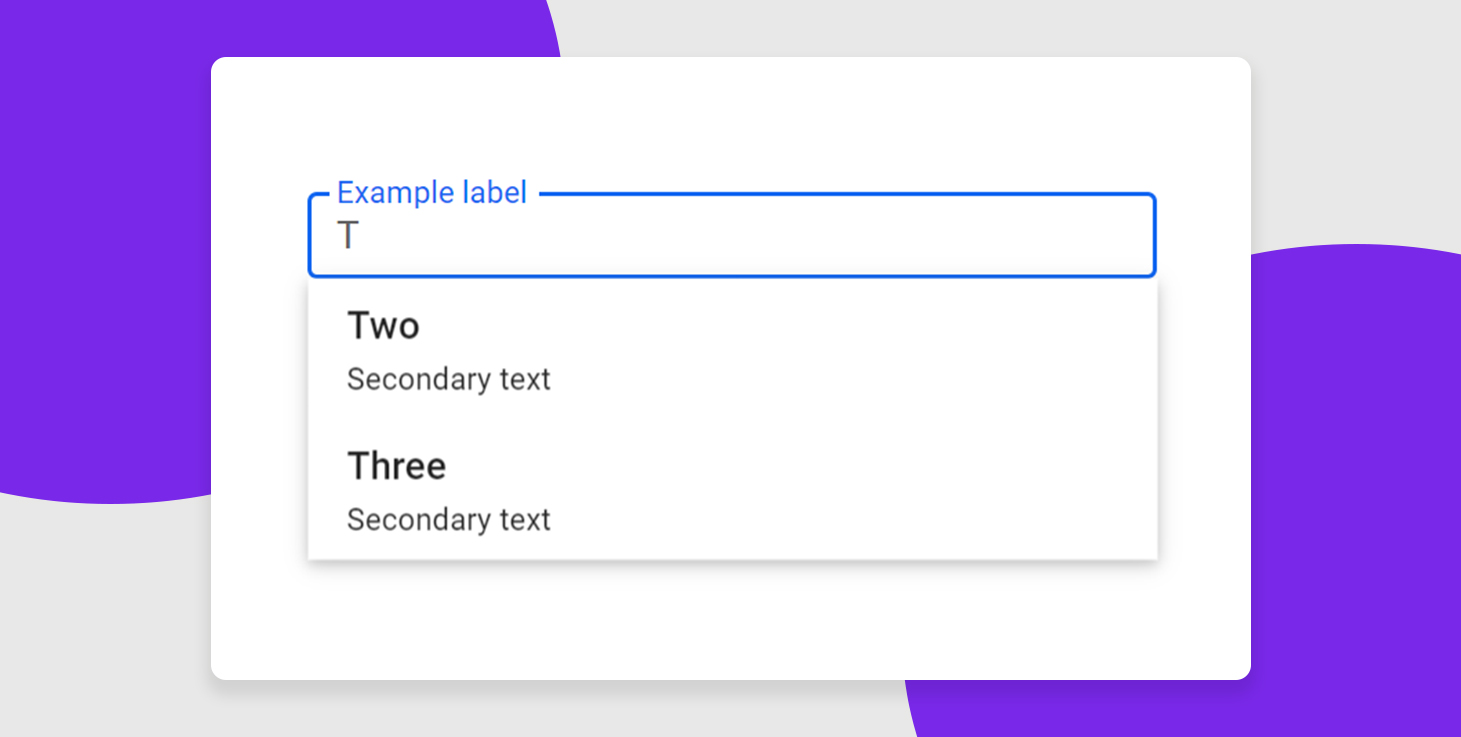The height and width of the screenshot is (737, 1461).
Task: Click blank right area of the Three row
Action: [x=950, y=490]
